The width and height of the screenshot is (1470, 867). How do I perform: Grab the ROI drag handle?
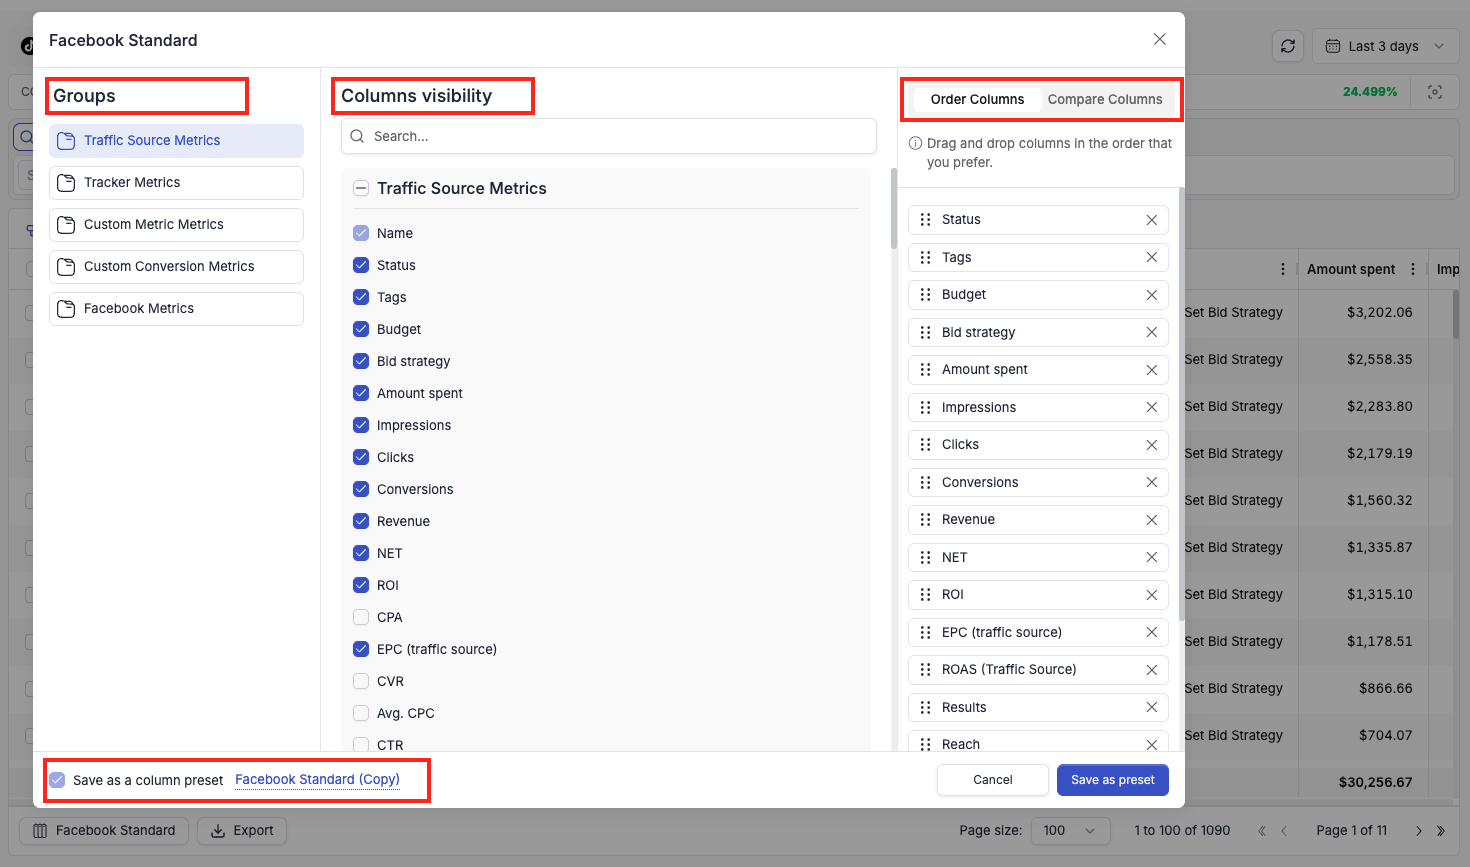[x=925, y=595]
